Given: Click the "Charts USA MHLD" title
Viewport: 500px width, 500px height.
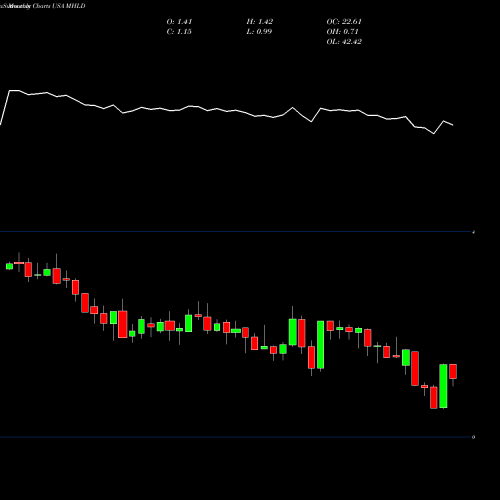Looking at the screenshot, I should click(59, 6).
